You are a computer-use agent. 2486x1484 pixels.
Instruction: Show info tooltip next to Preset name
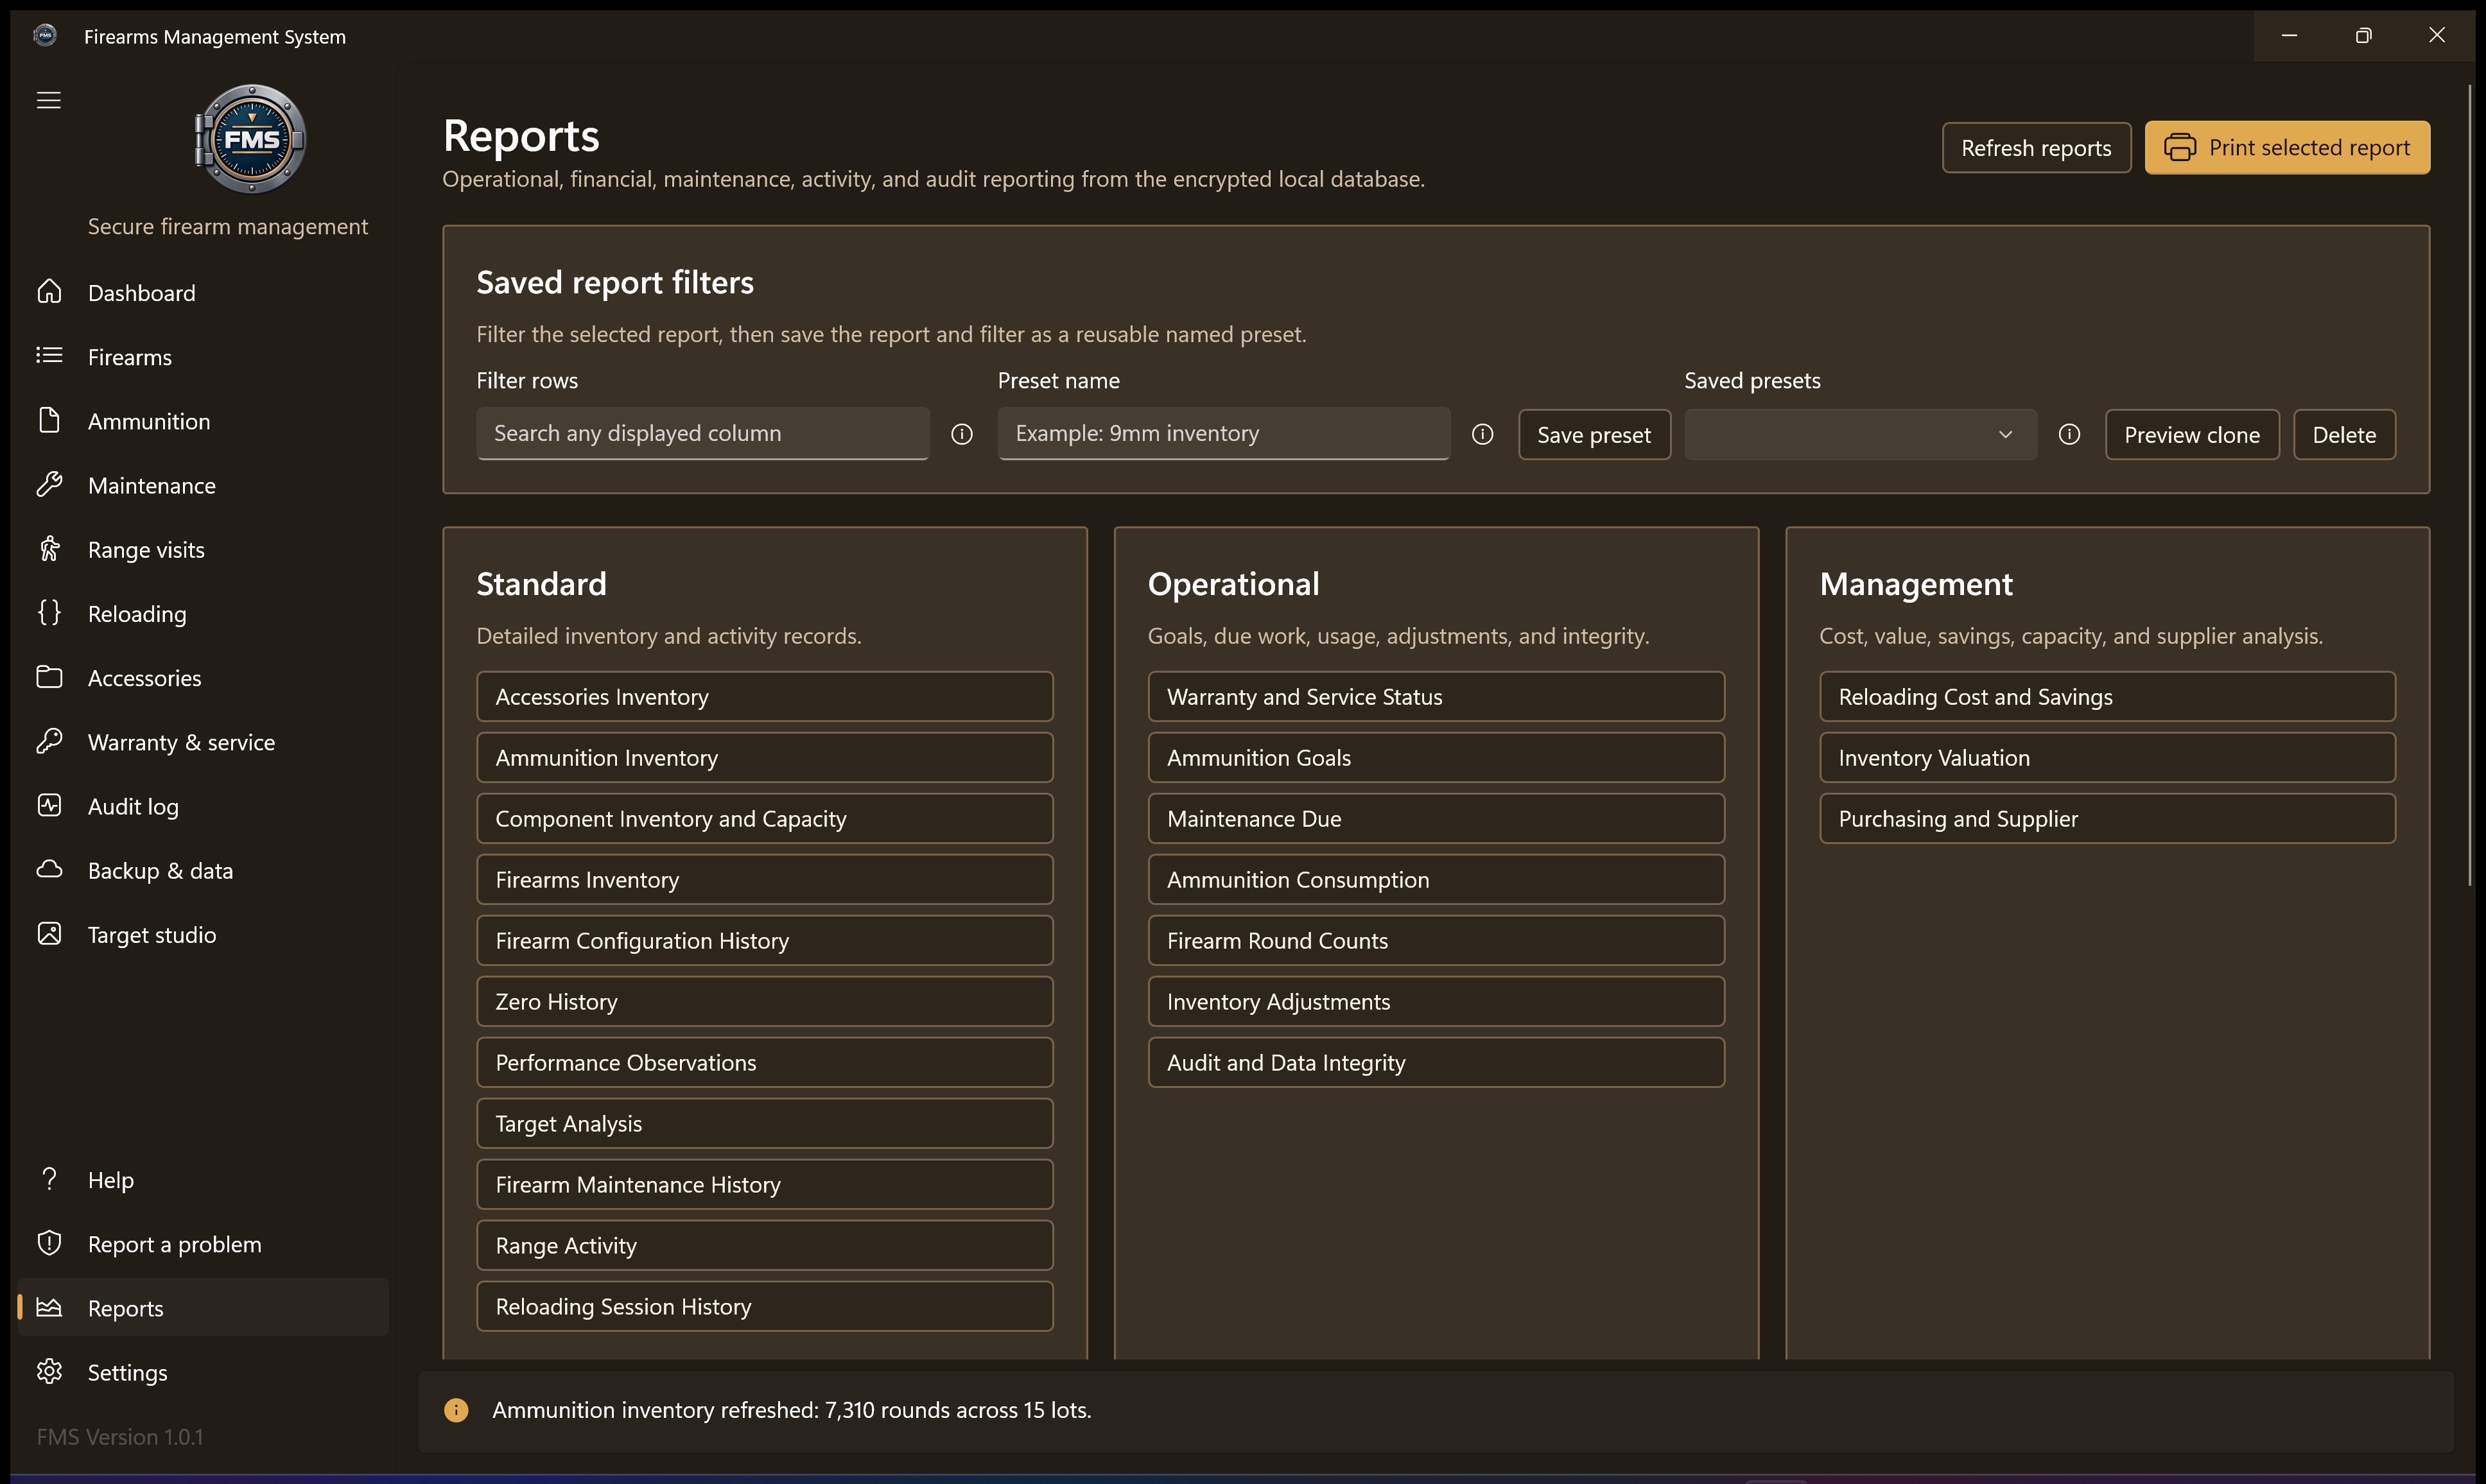pyautogui.click(x=1482, y=434)
